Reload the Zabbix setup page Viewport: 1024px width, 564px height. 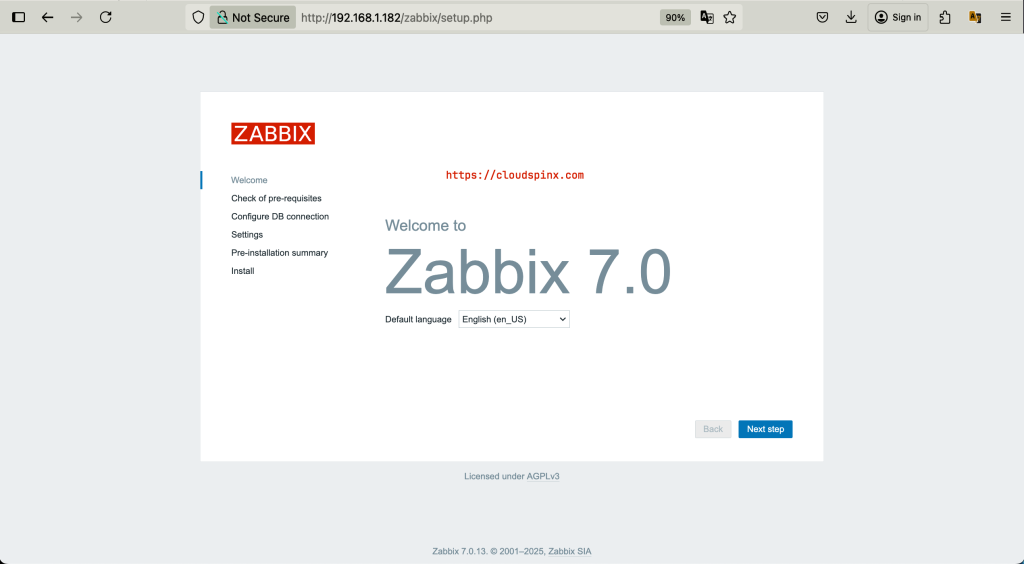pyautogui.click(x=105, y=18)
